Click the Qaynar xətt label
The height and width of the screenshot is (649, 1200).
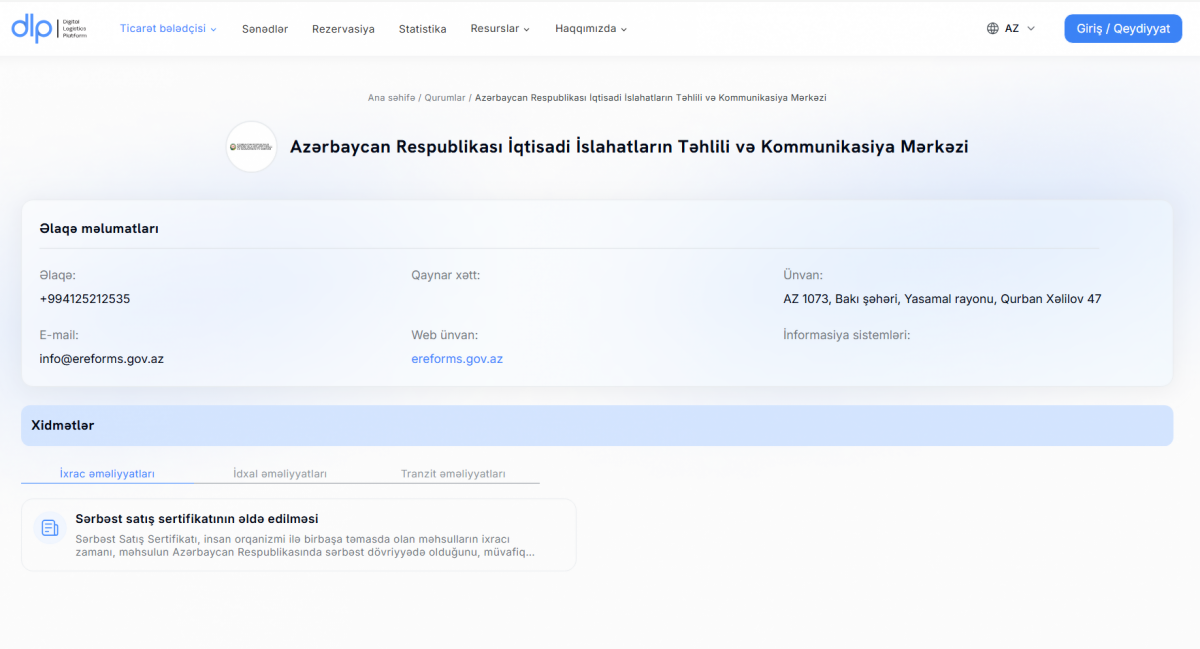pyautogui.click(x=445, y=275)
